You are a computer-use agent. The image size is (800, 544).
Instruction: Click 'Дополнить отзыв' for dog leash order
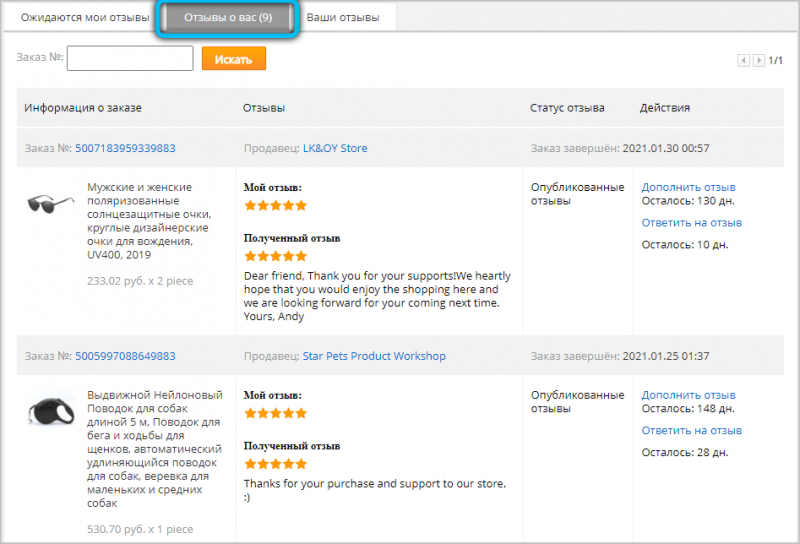click(688, 395)
